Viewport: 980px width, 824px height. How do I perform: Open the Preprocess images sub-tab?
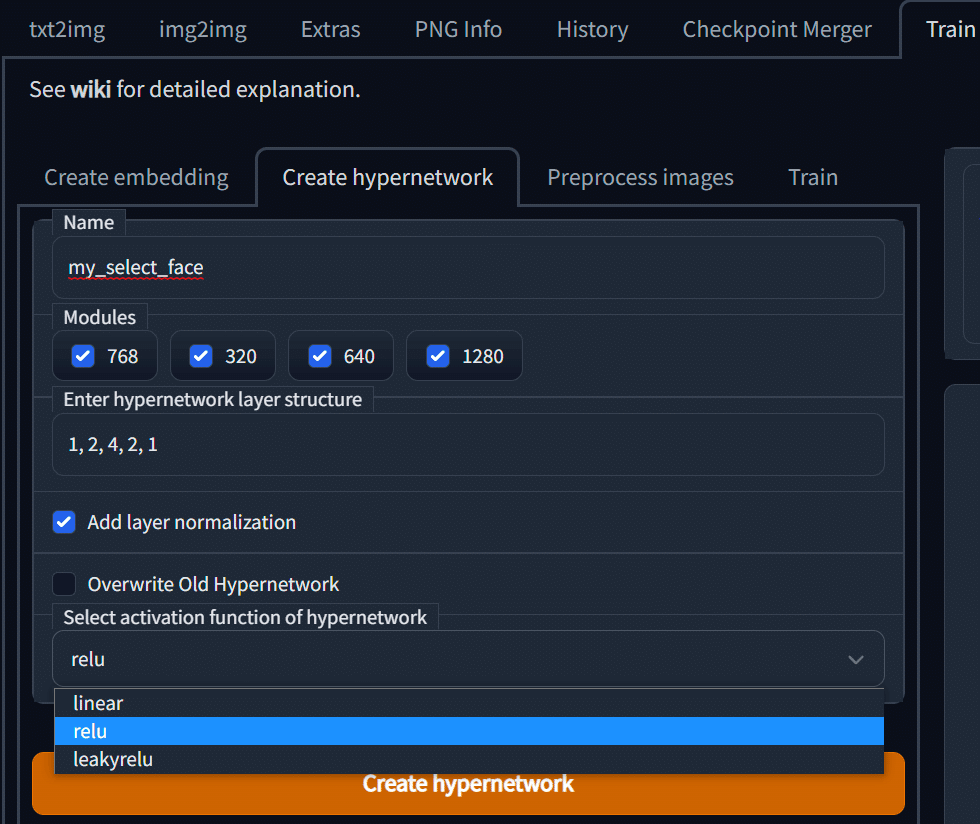click(640, 176)
